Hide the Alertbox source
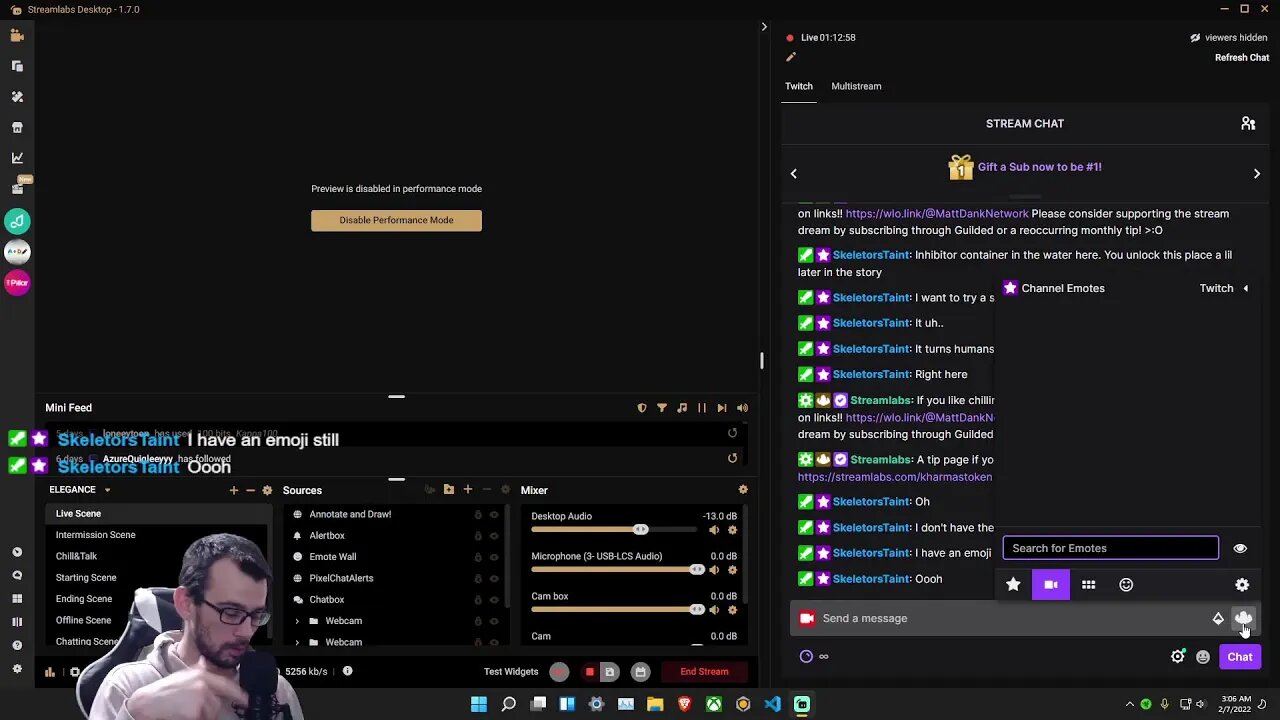This screenshot has width=1280, height=720. click(x=494, y=536)
